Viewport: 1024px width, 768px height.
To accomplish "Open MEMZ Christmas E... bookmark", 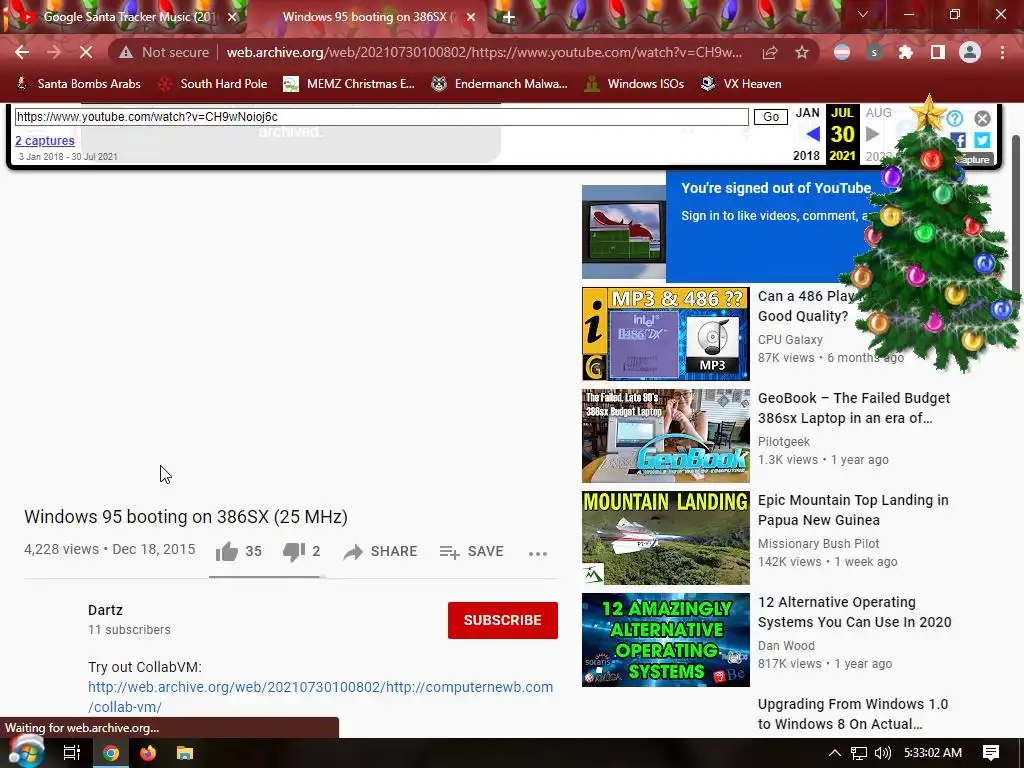I will [349, 84].
